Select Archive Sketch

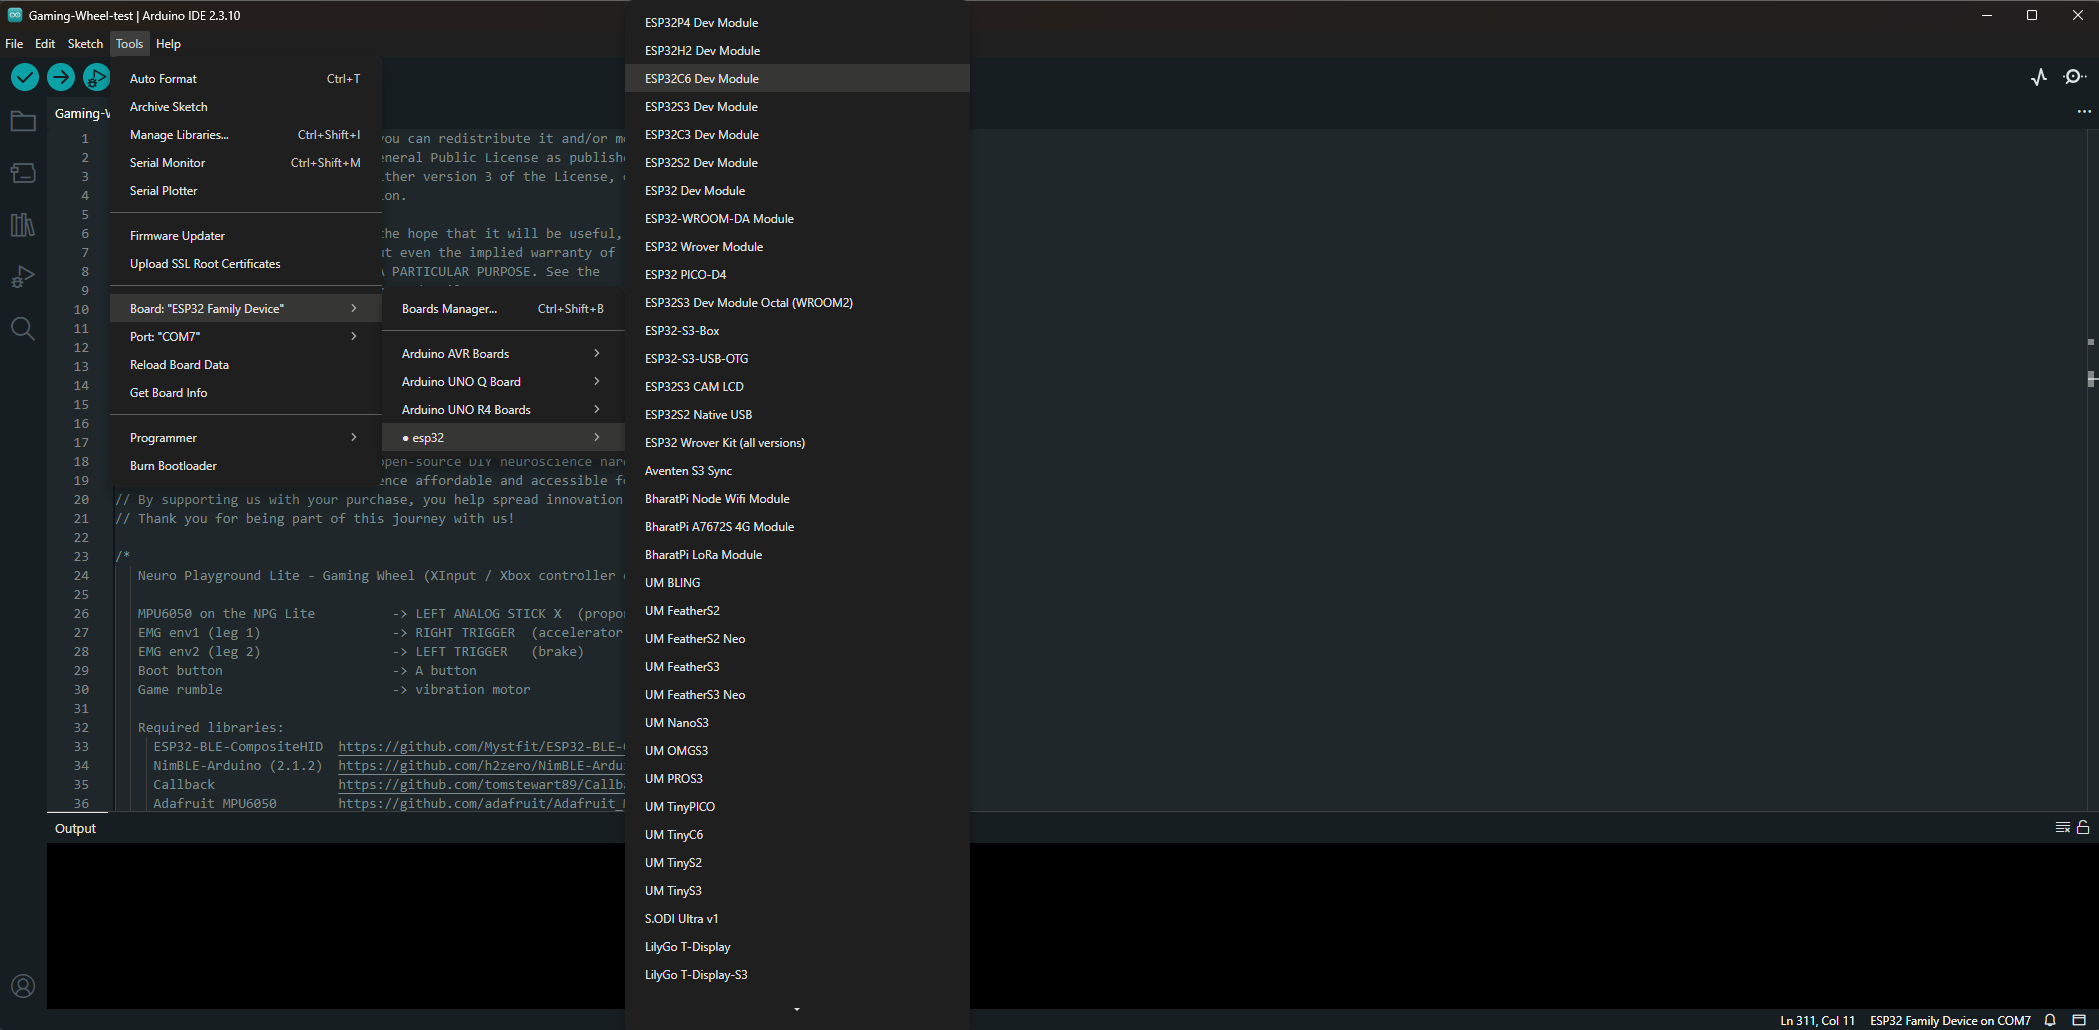pyautogui.click(x=246, y=106)
